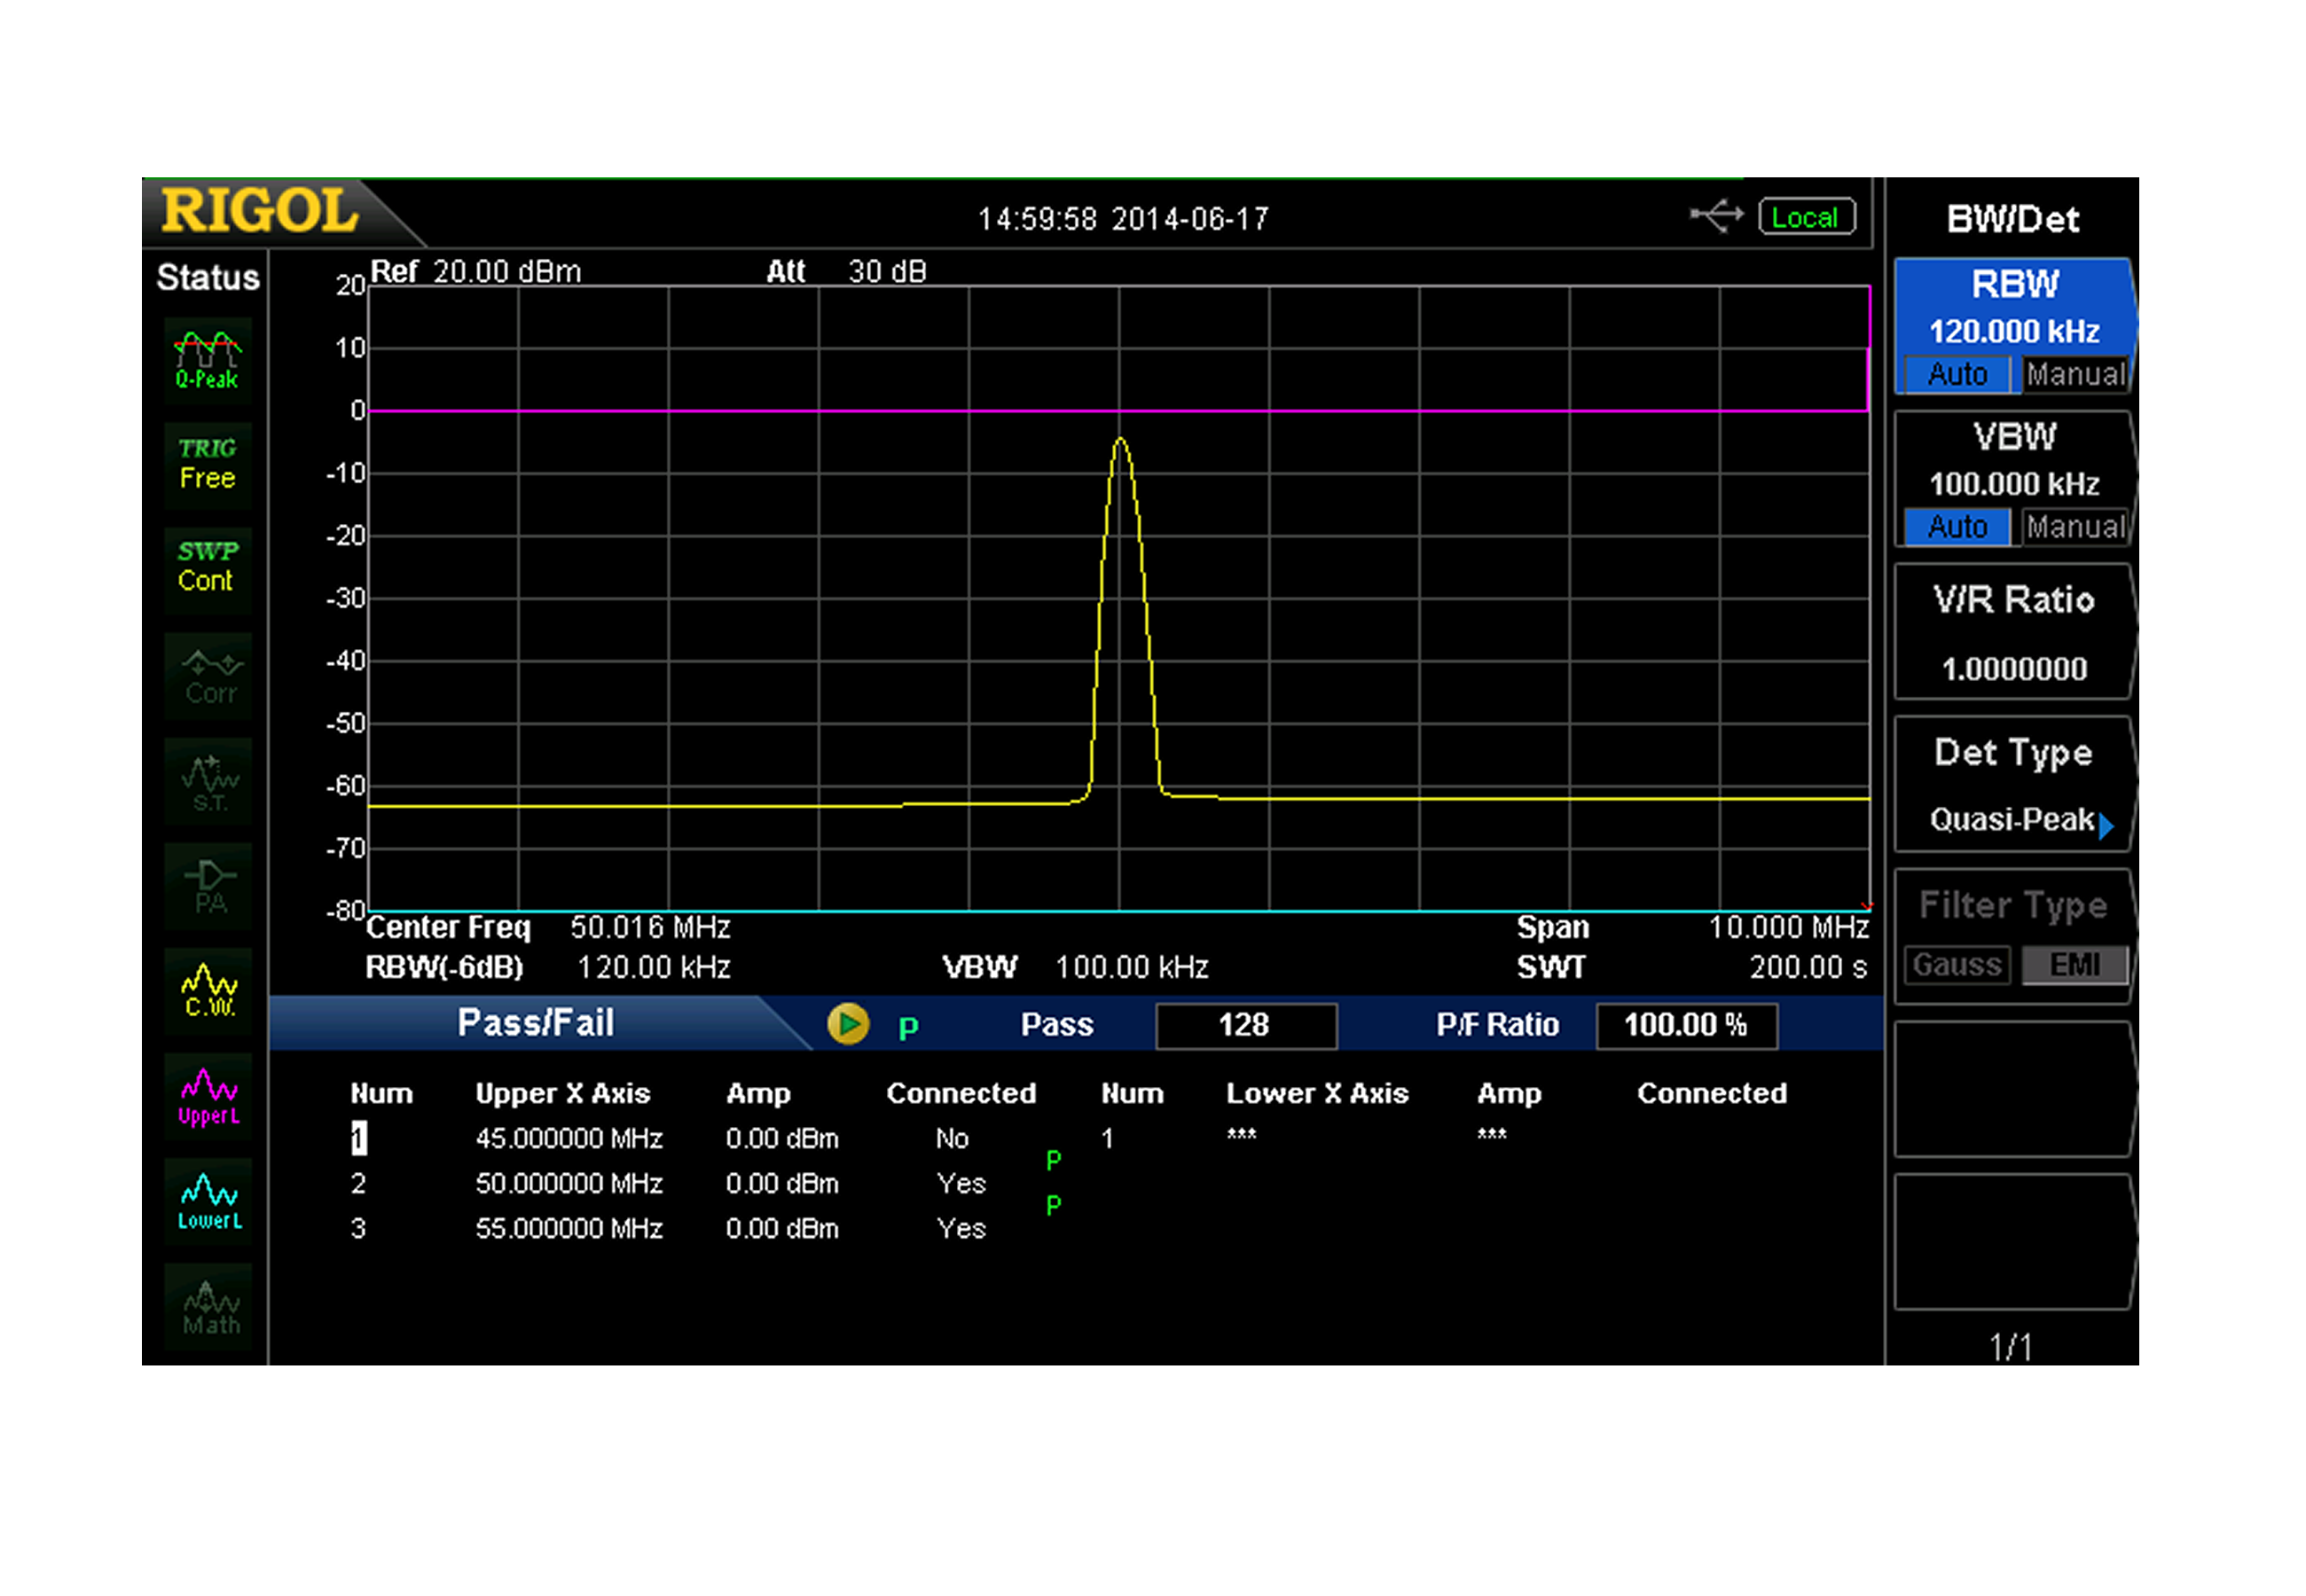
Task: Click the USB connection icon
Action: point(1716,216)
